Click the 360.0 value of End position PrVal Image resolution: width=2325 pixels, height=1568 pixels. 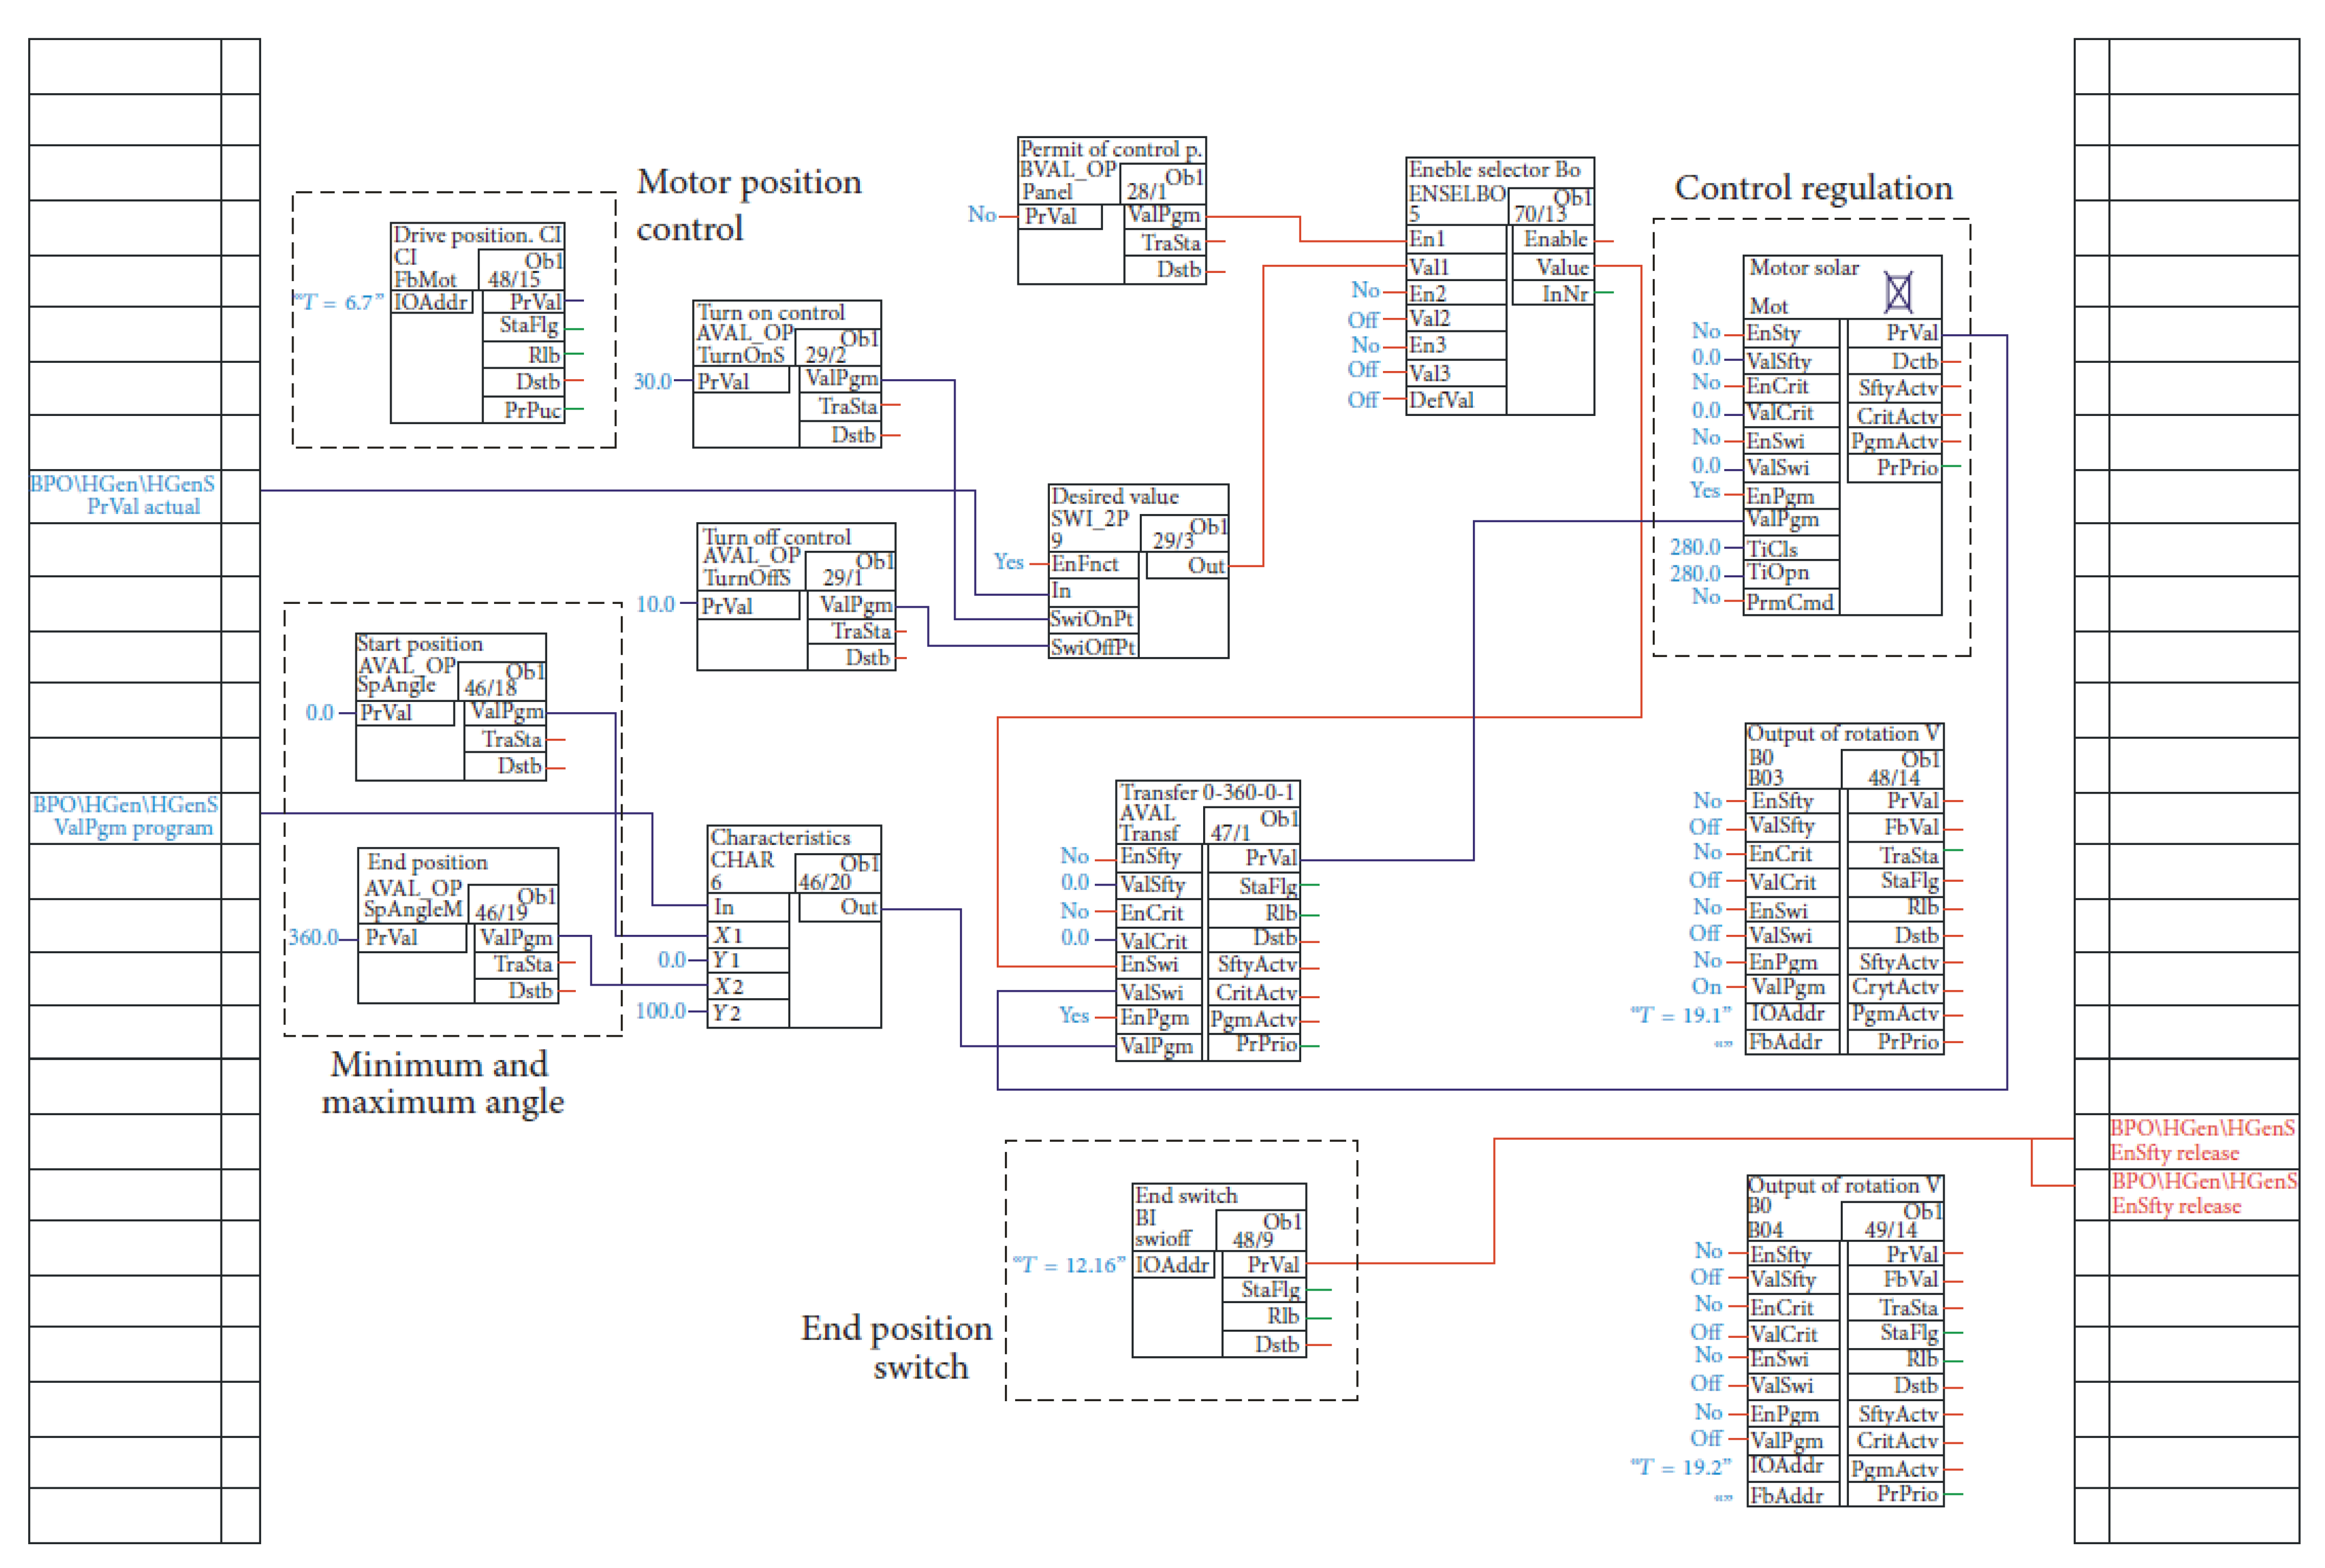click(x=313, y=937)
